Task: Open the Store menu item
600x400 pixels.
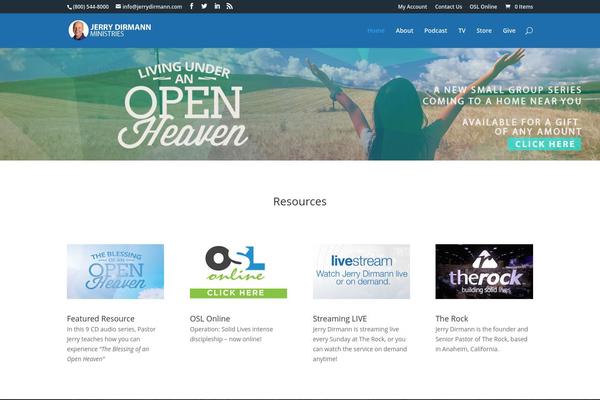Action: click(484, 31)
